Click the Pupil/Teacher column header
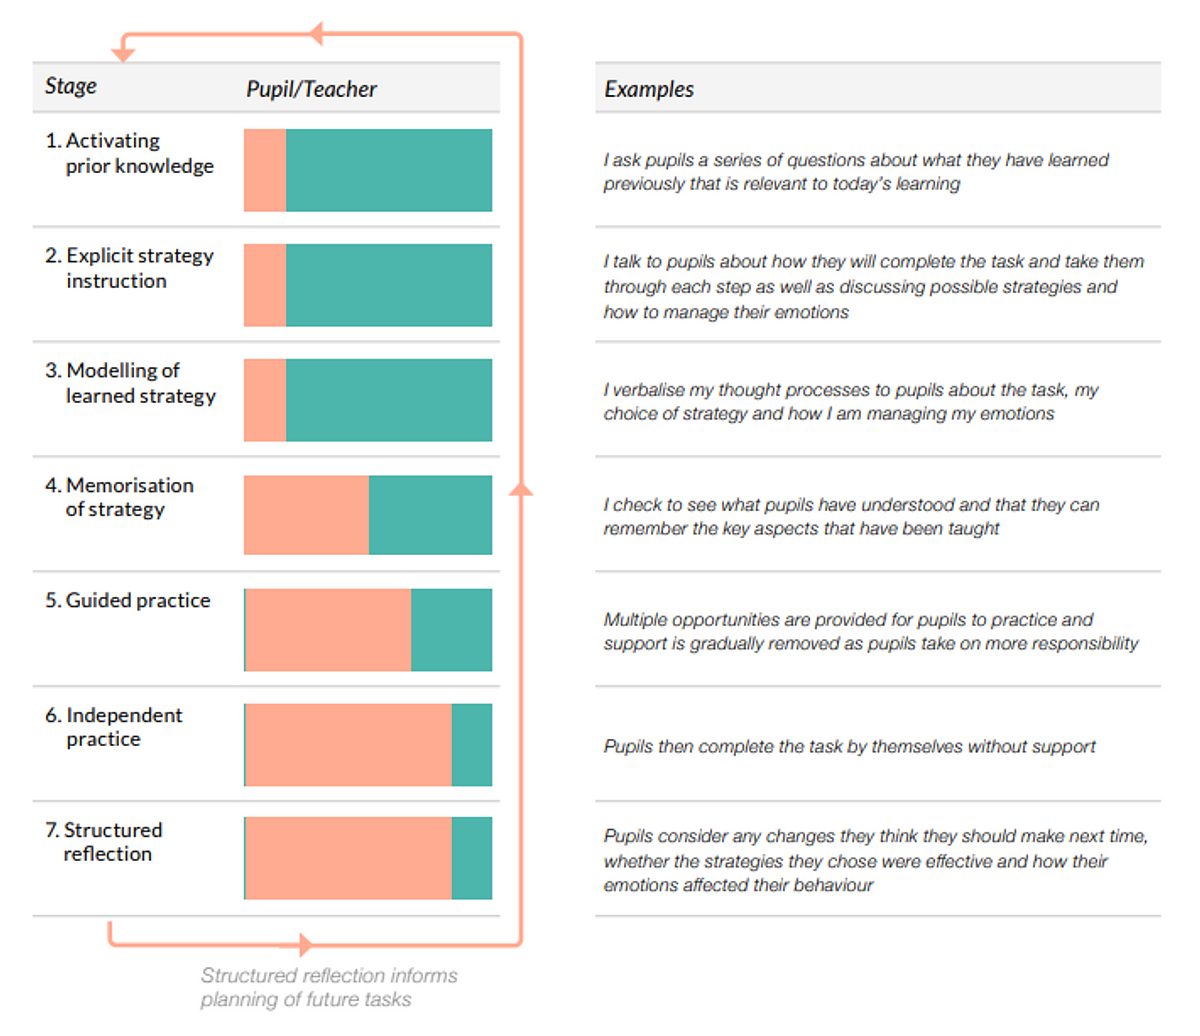 coord(311,89)
